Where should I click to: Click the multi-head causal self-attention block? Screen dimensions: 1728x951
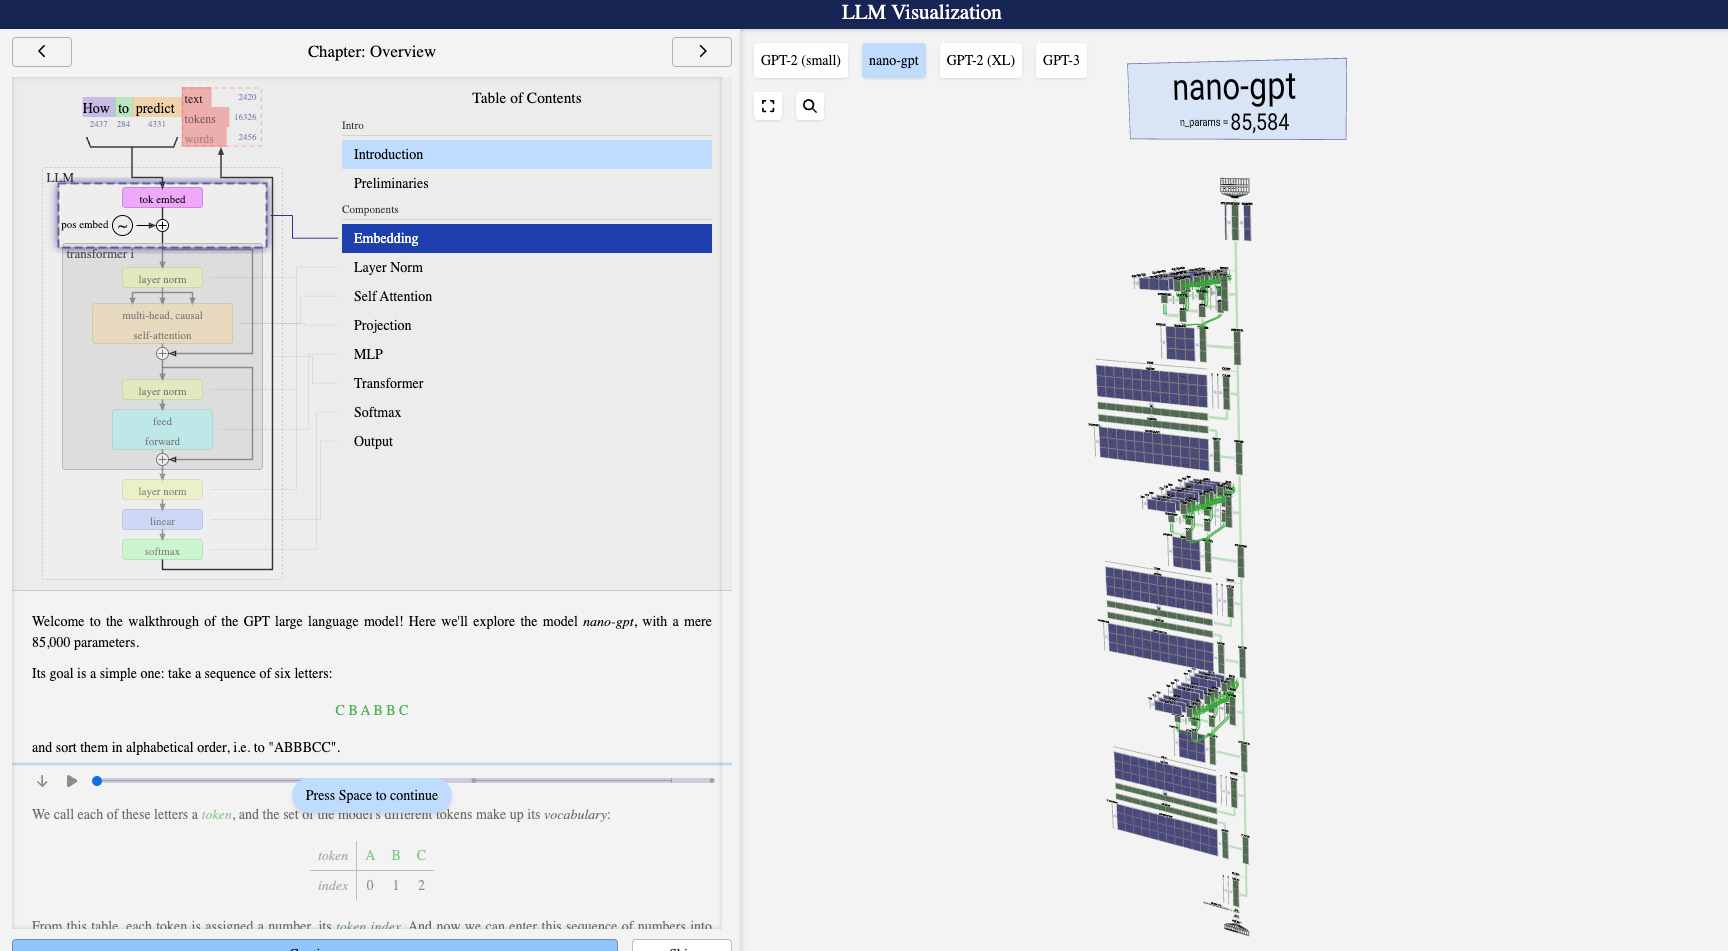point(162,324)
